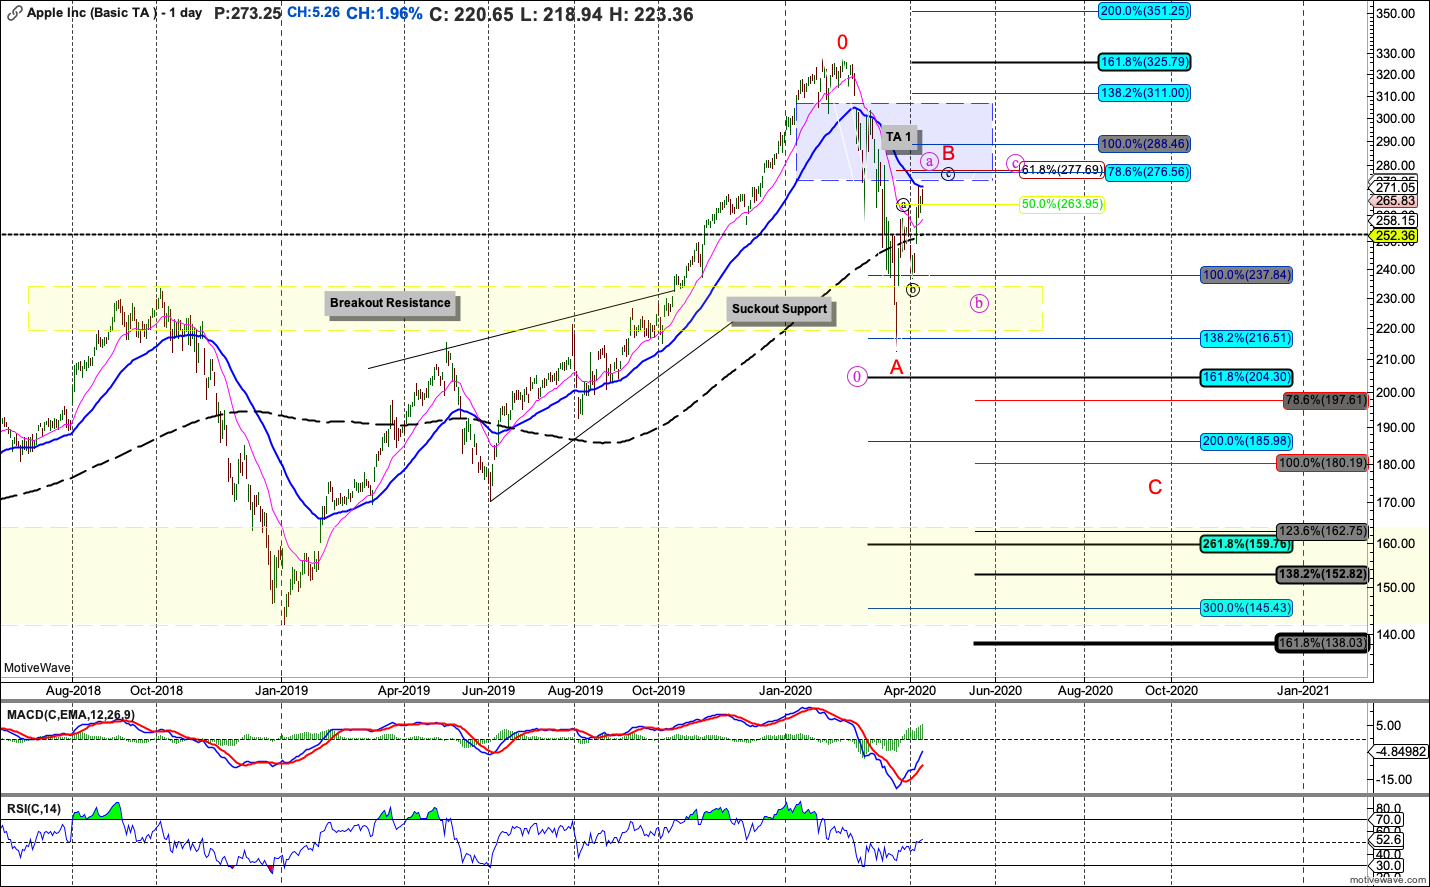Click the 138.2%(216.51) level label
1430x887 pixels.
click(1246, 338)
